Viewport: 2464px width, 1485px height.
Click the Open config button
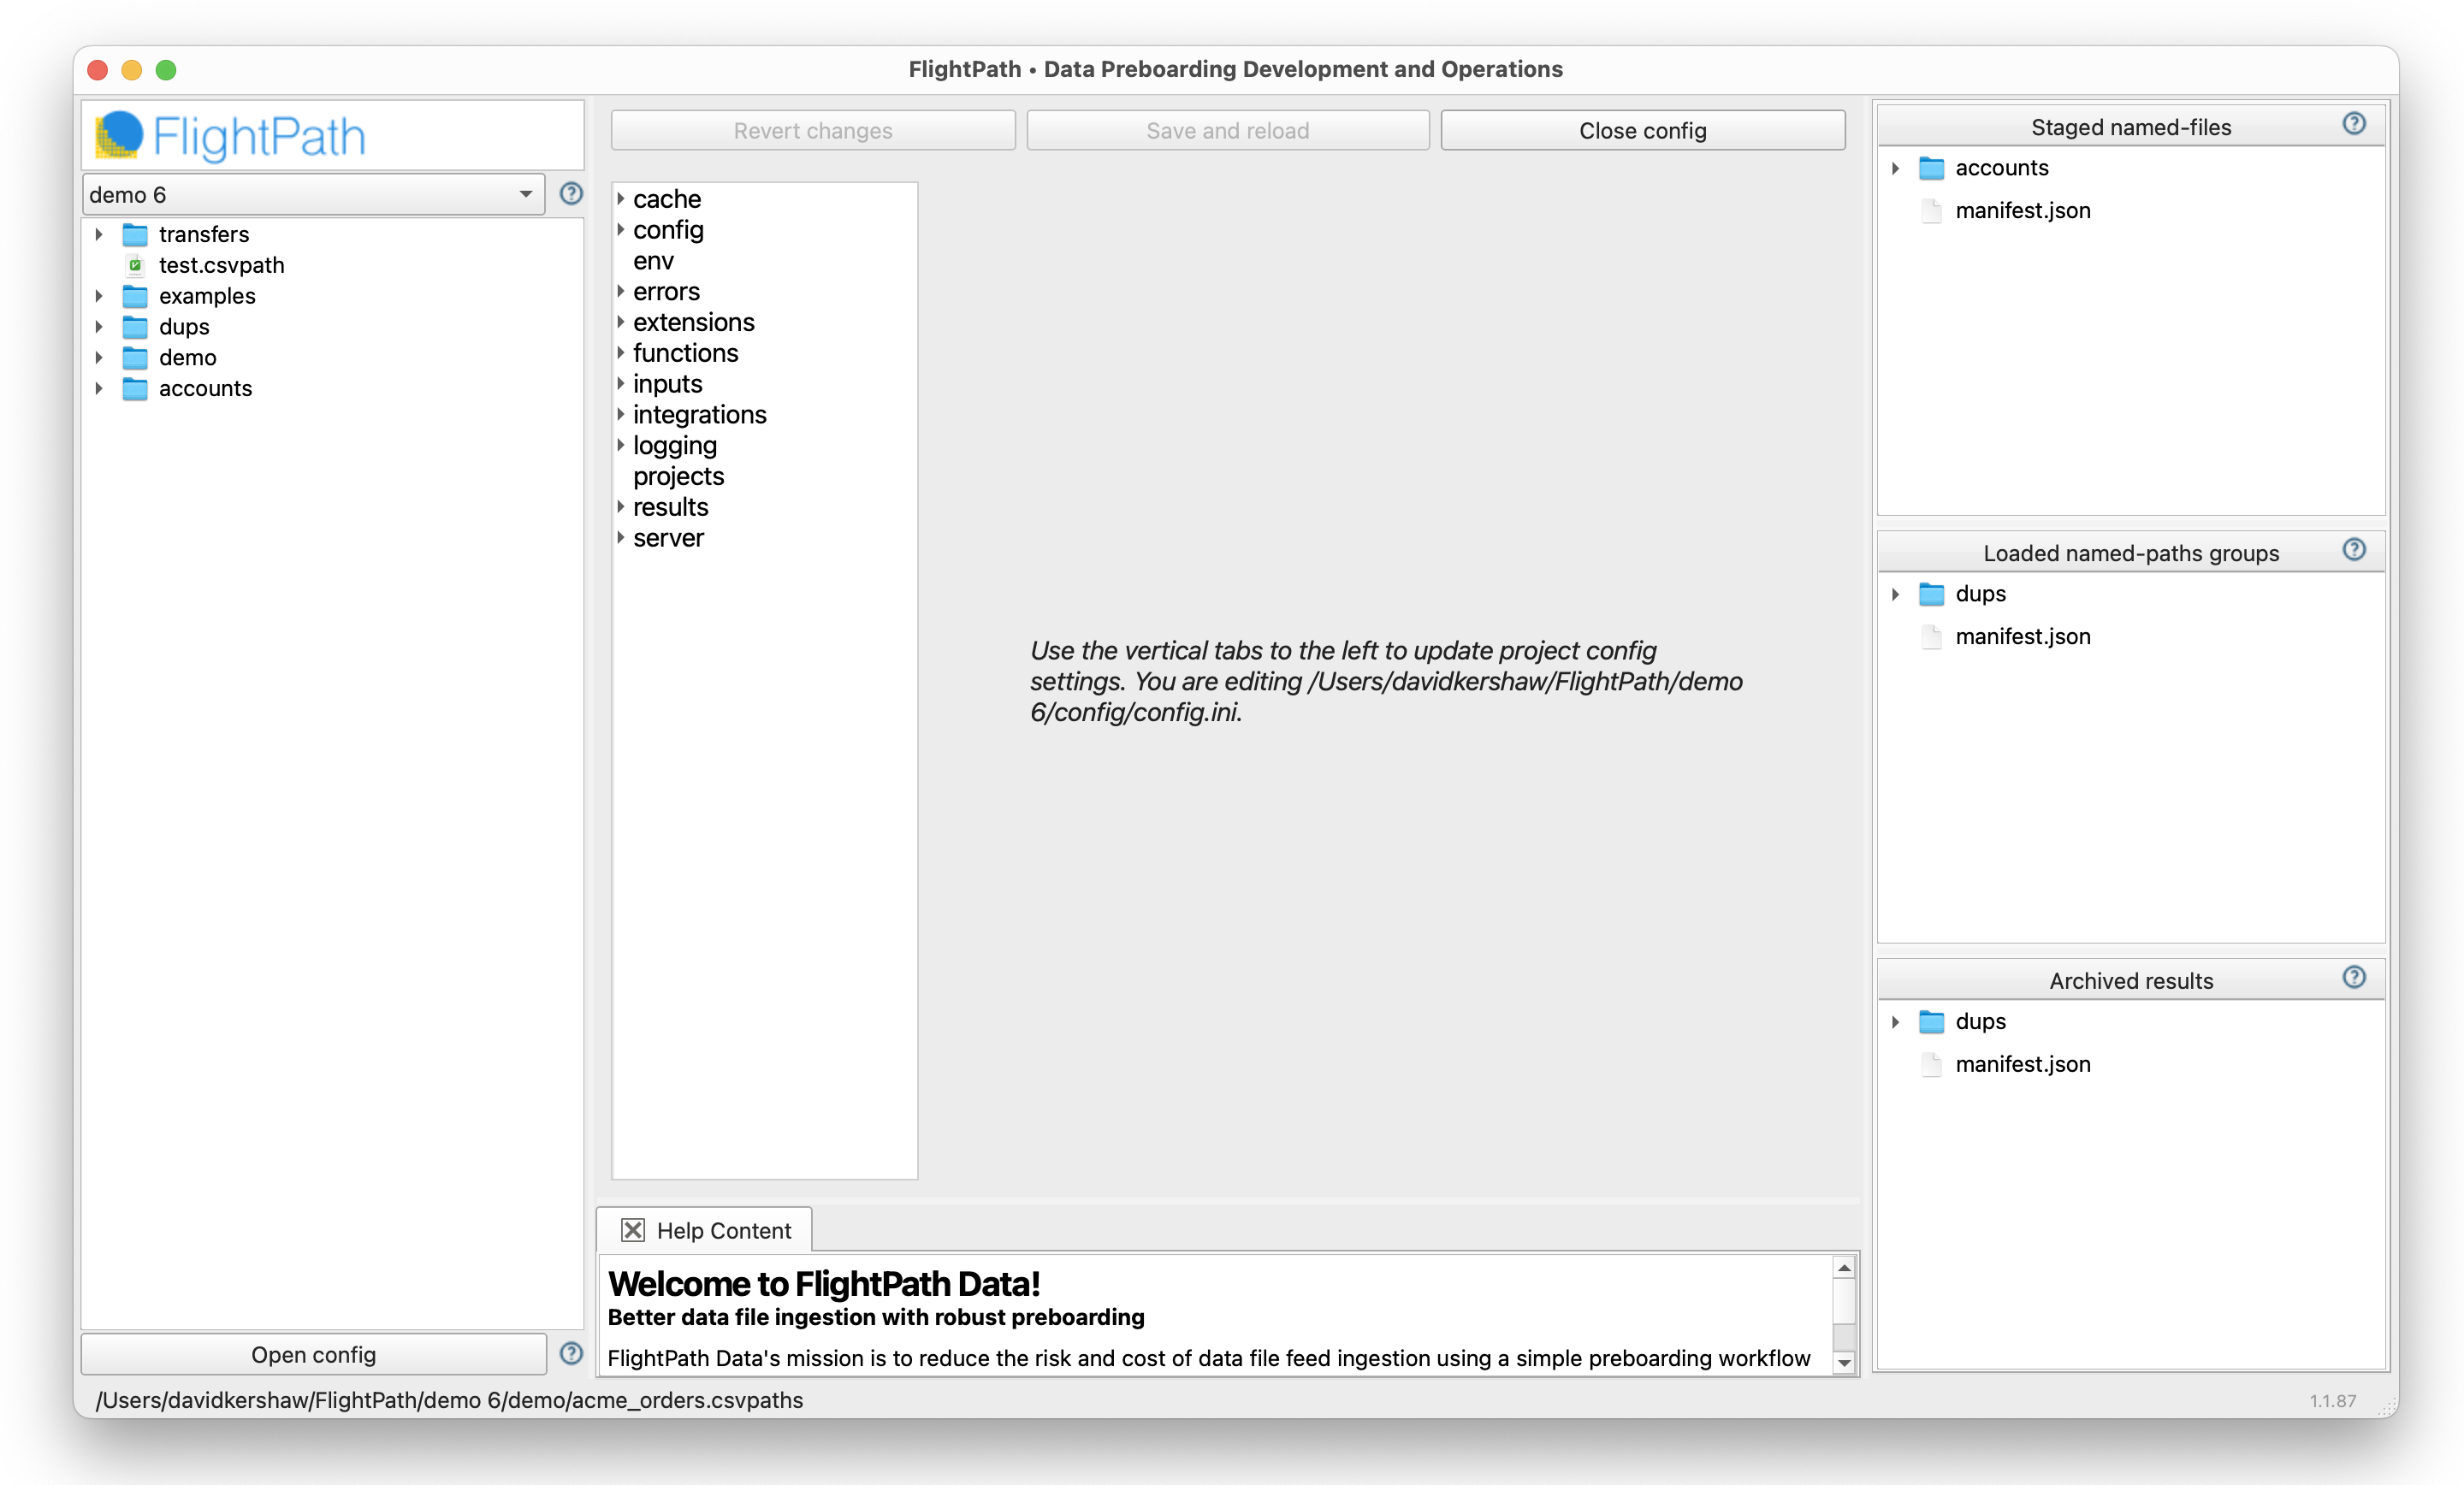[313, 1354]
